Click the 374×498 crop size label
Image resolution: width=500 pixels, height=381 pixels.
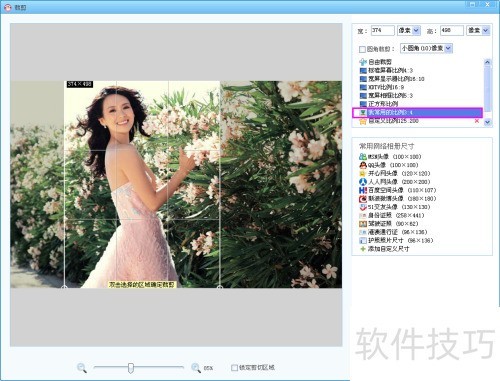(80, 84)
